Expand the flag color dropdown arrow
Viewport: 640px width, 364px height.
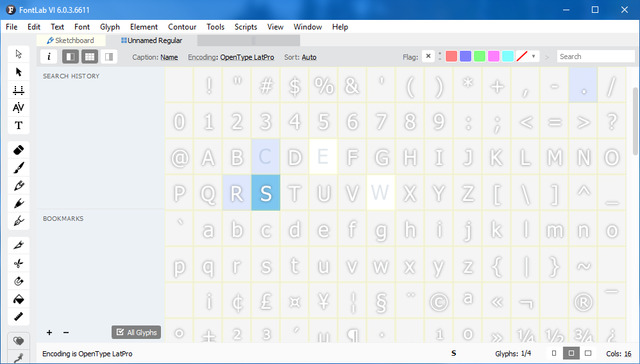(533, 56)
